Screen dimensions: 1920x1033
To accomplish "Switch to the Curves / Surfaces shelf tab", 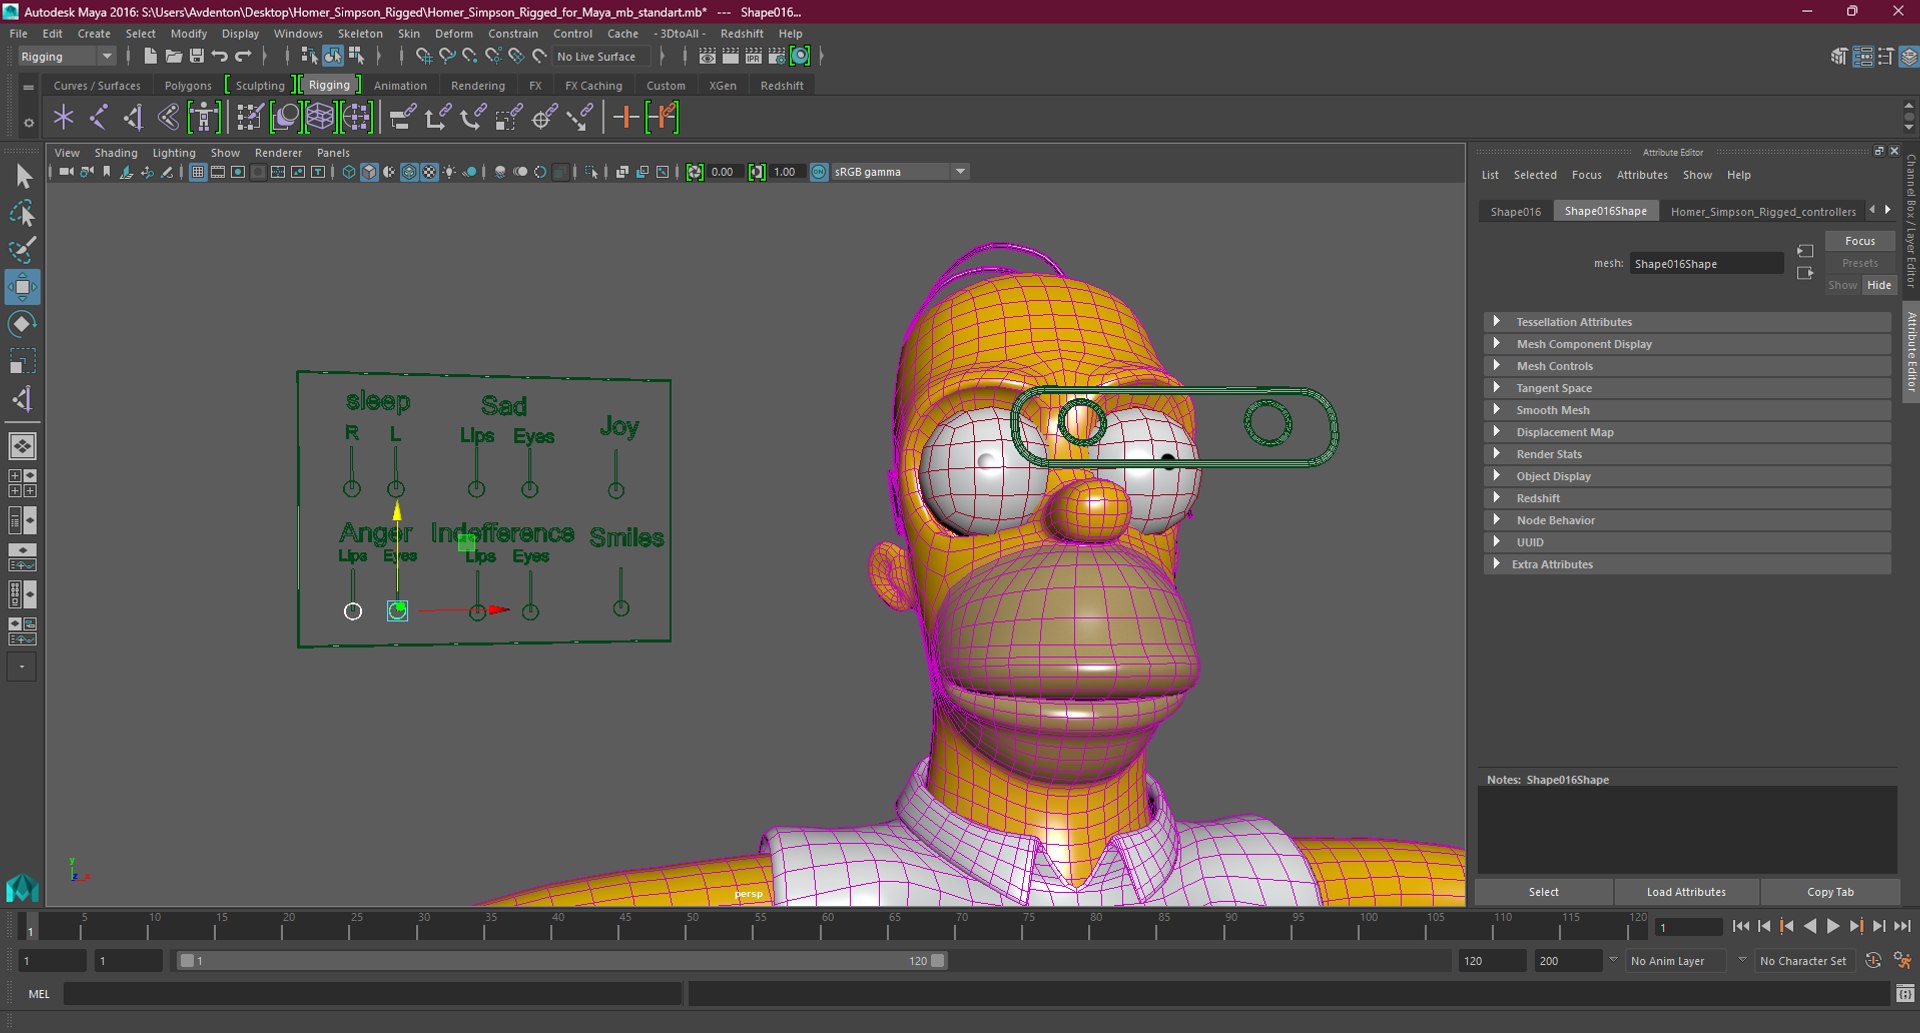I will [97, 86].
